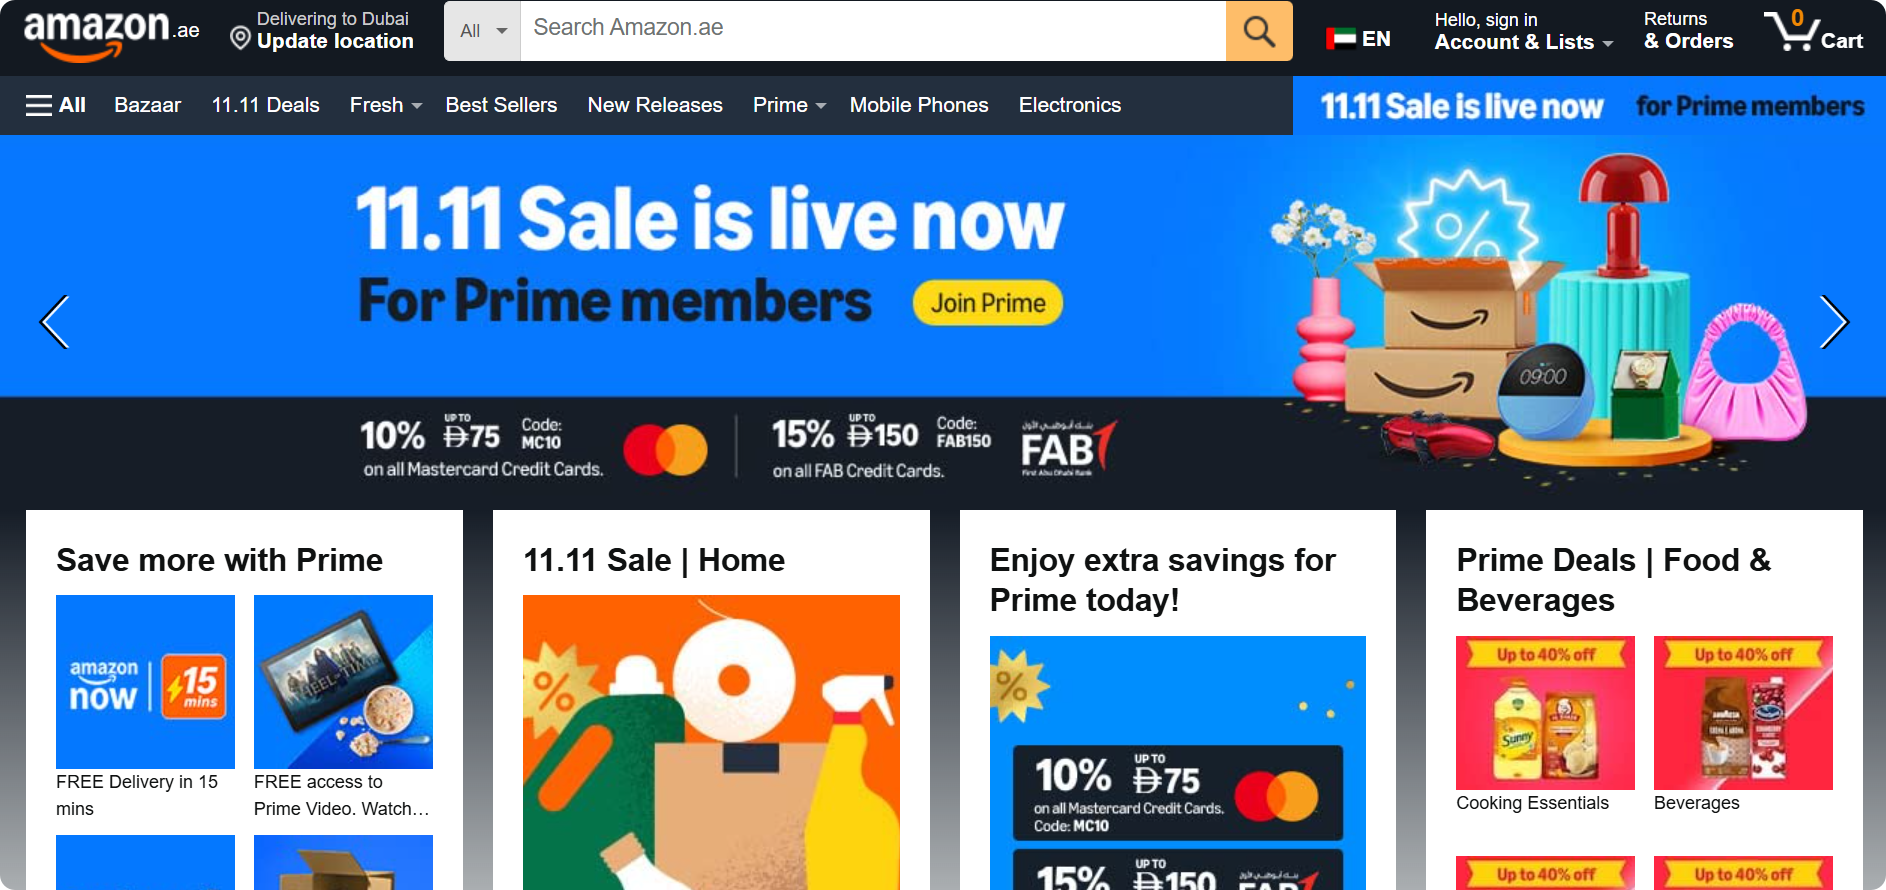Open the hamburger All menu
Image resolution: width=1886 pixels, height=890 pixels.
click(x=56, y=105)
